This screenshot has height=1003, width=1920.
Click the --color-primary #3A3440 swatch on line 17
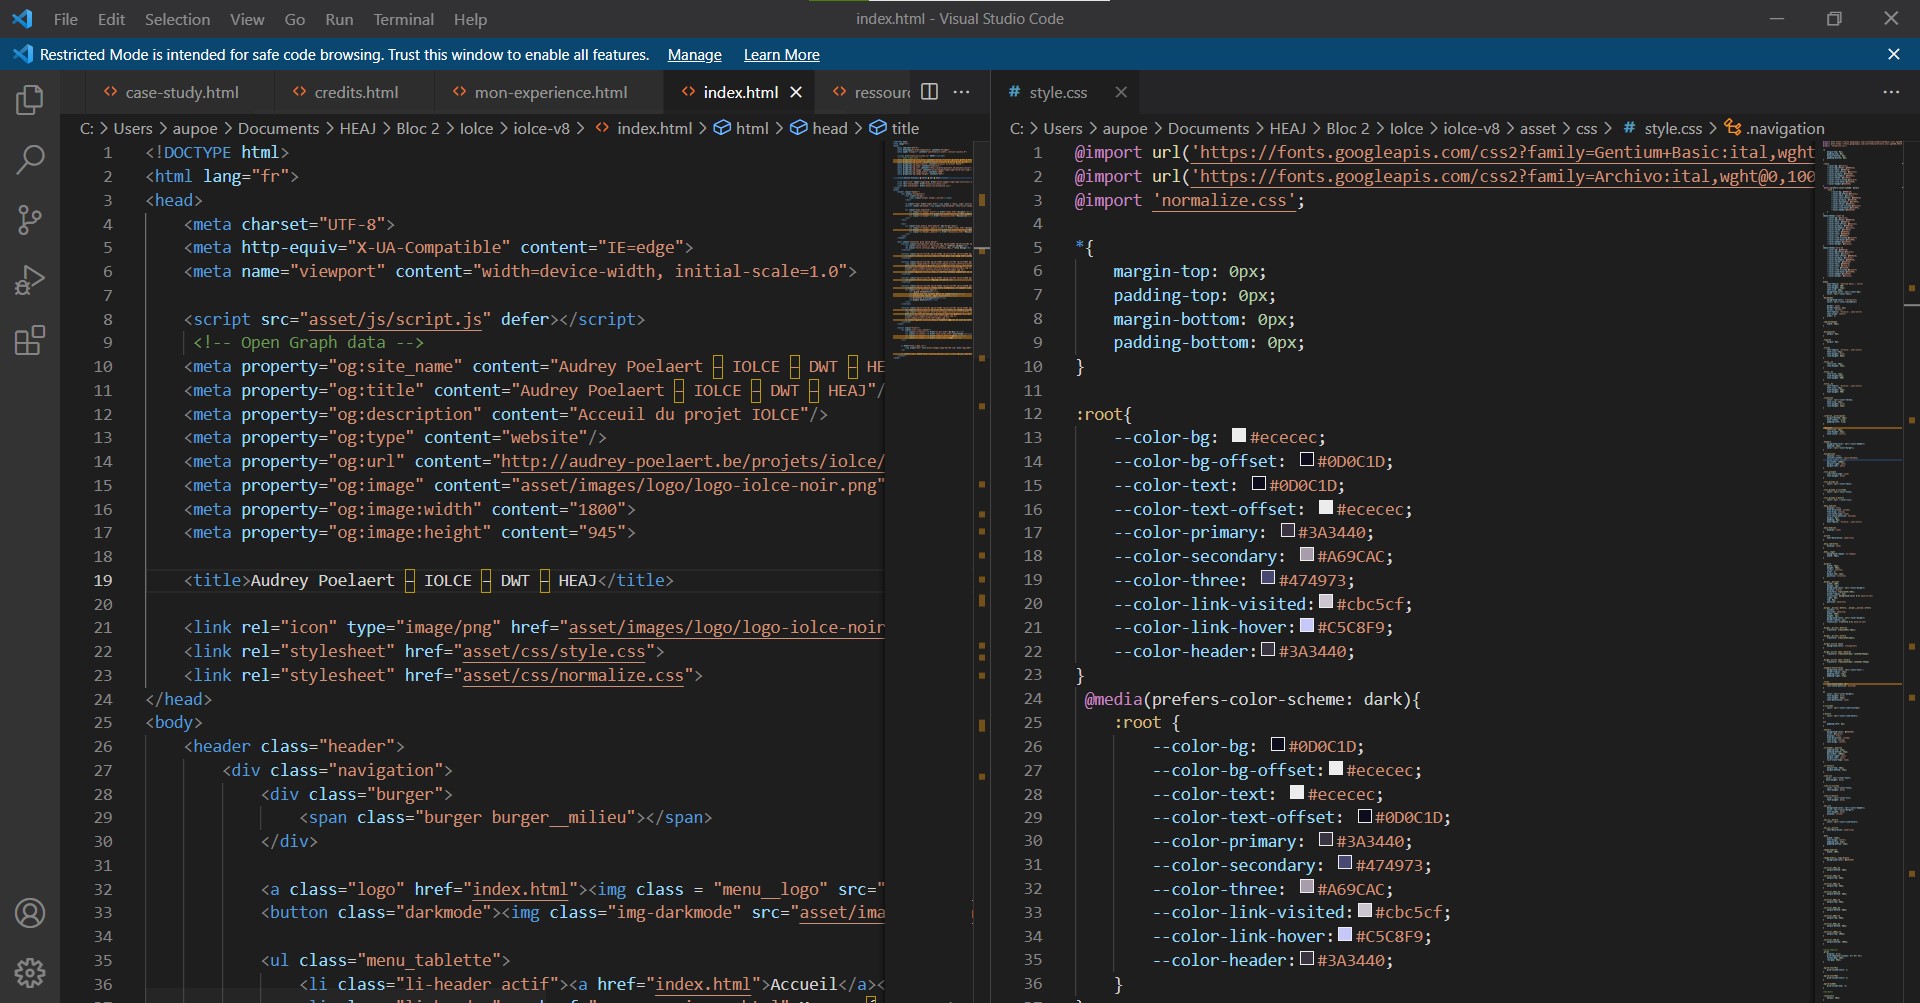click(x=1287, y=530)
